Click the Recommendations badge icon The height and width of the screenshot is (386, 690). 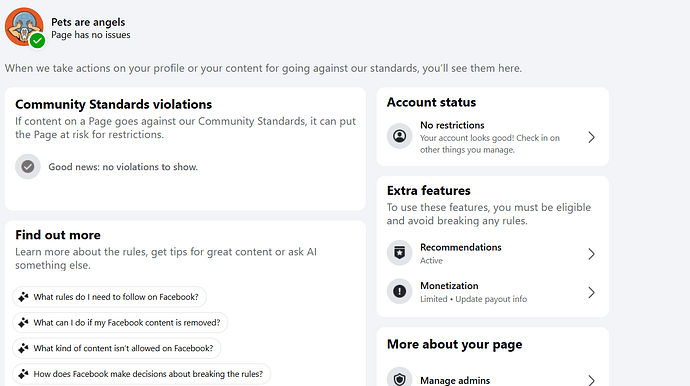(x=400, y=253)
